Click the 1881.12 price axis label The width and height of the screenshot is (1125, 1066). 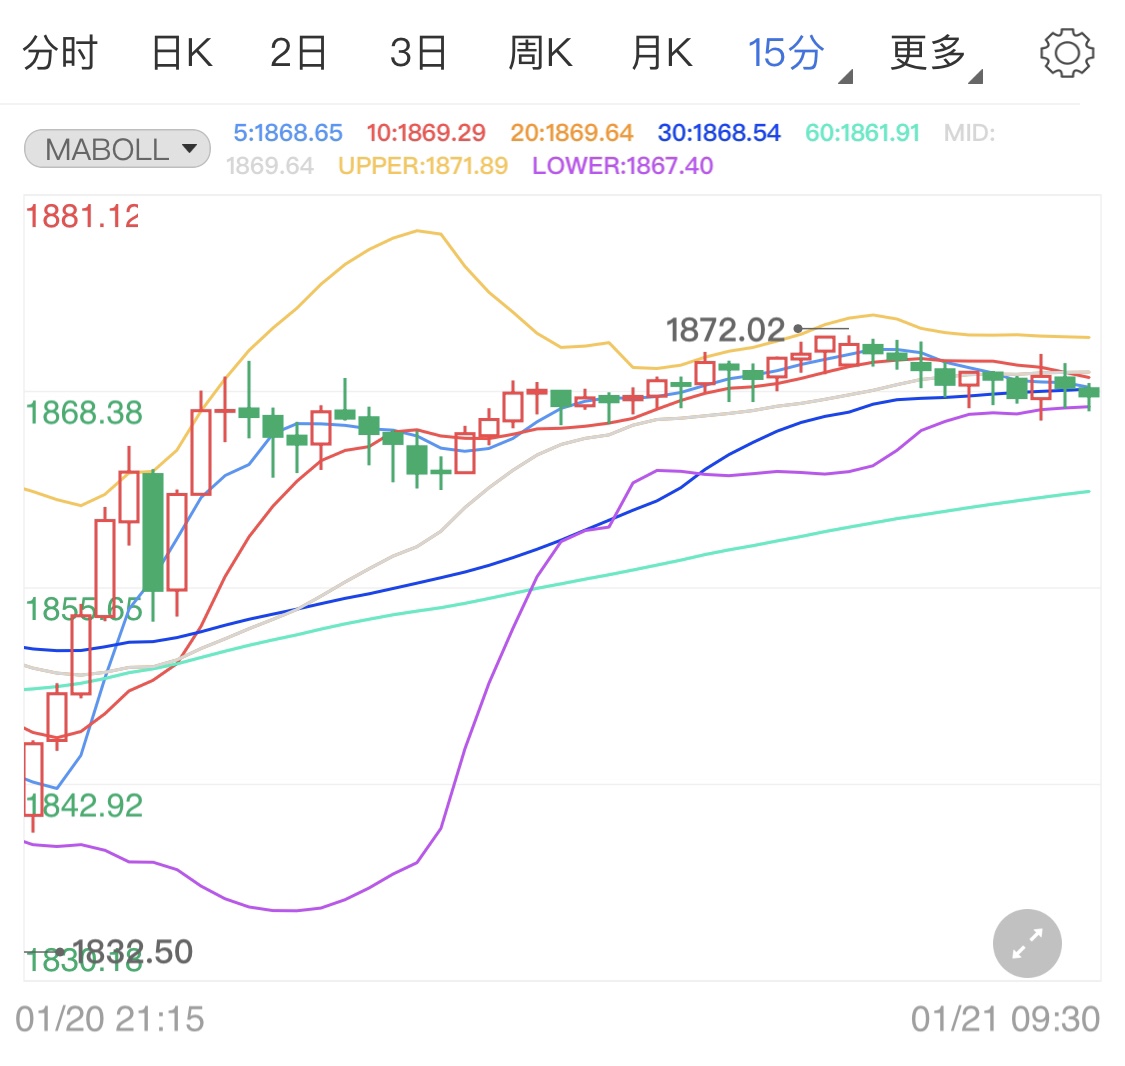(x=82, y=216)
